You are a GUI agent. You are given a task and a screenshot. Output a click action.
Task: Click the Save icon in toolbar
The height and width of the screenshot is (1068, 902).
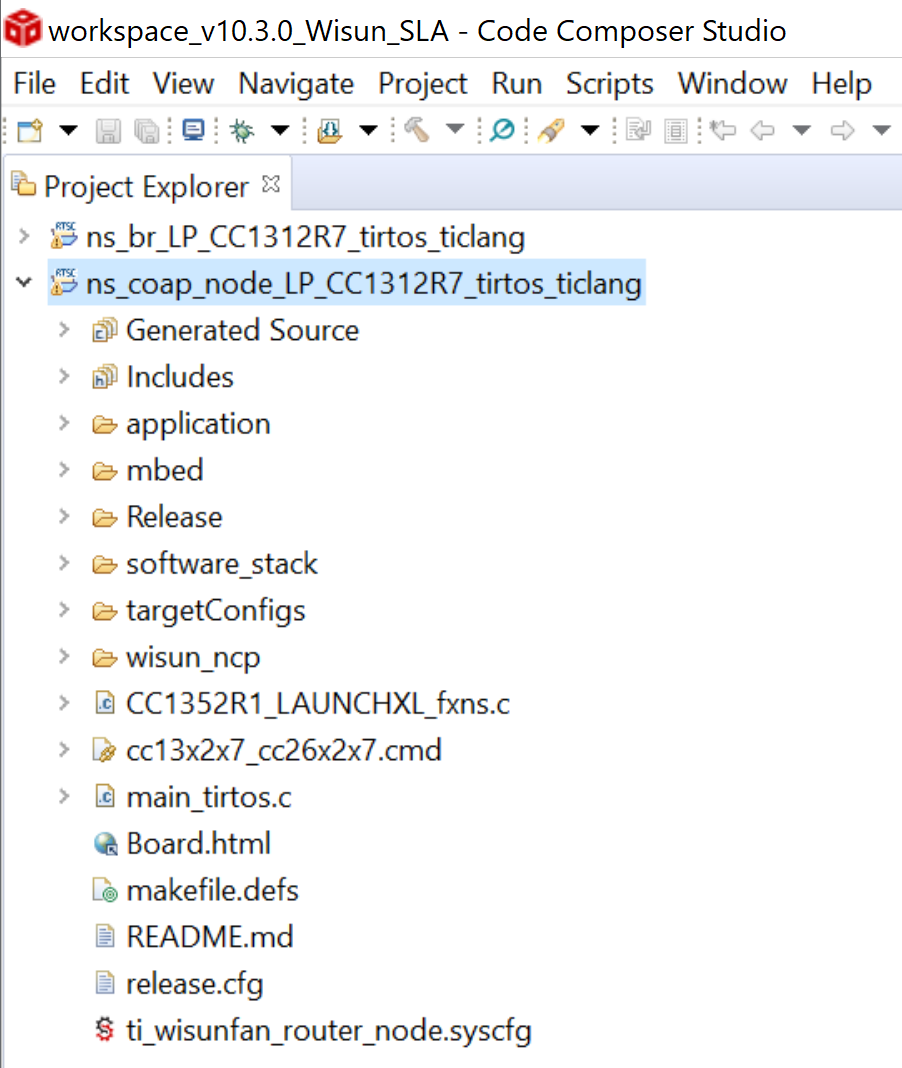click(x=107, y=130)
